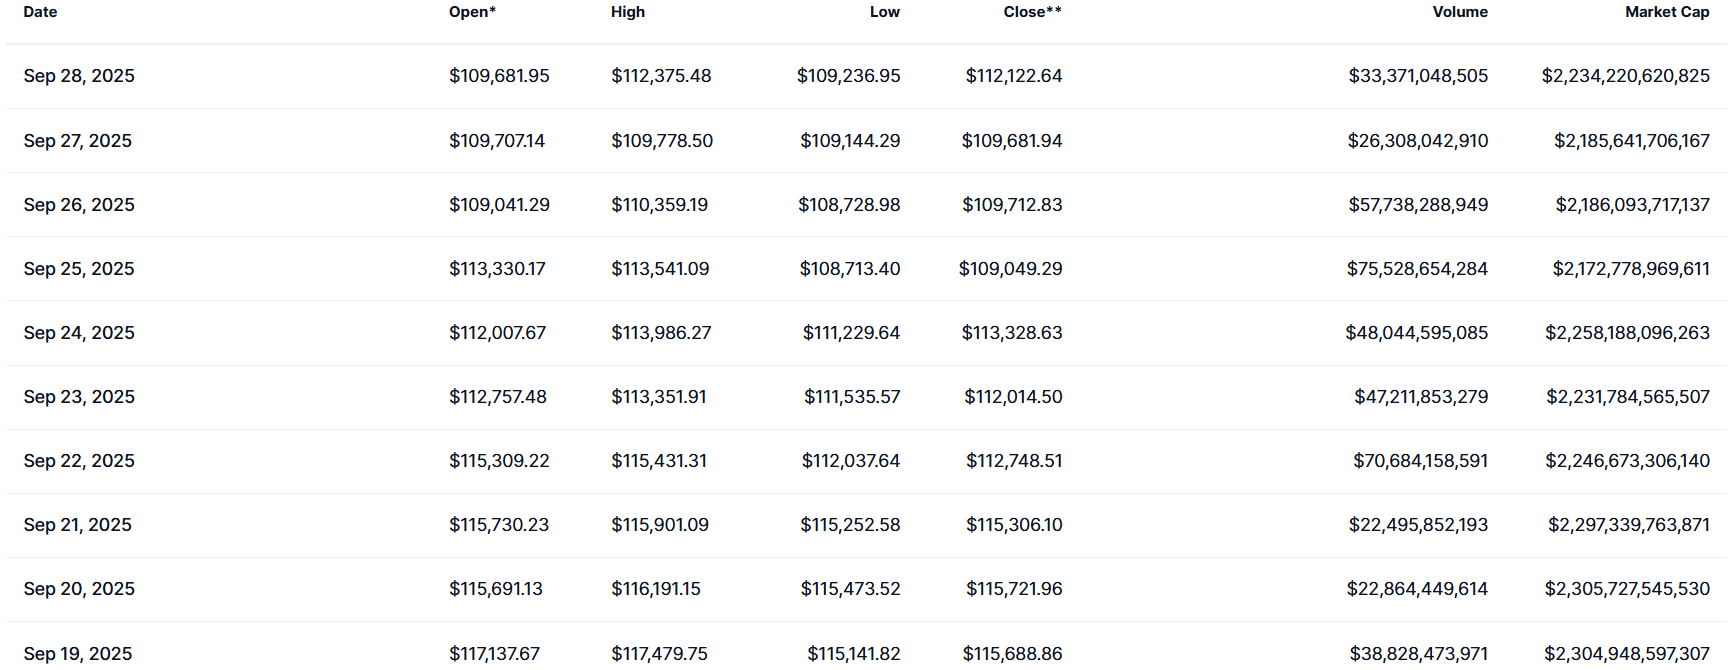Click Sep 22 volume $70,684,158,591
The height and width of the screenshot is (670, 1736).
point(1420,461)
